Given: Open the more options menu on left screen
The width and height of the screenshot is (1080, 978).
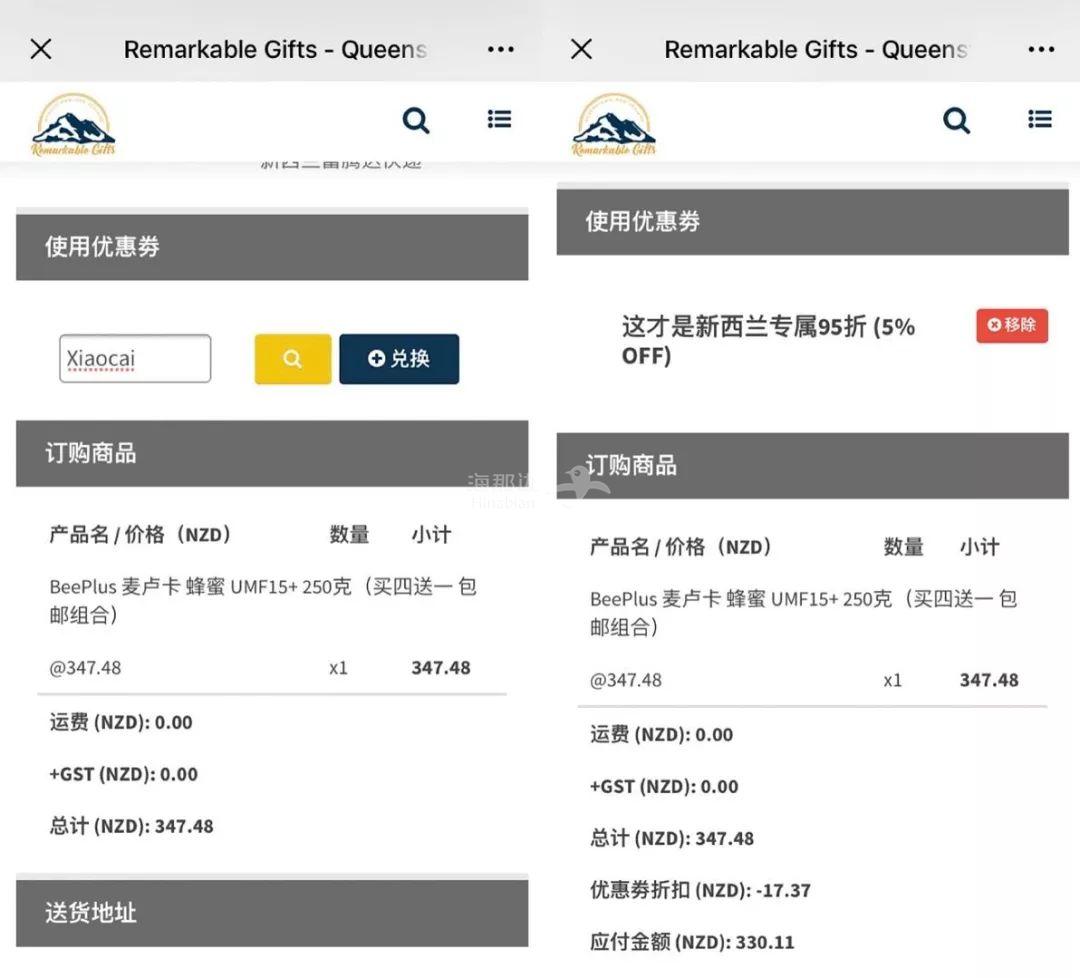Looking at the screenshot, I should click(501, 50).
